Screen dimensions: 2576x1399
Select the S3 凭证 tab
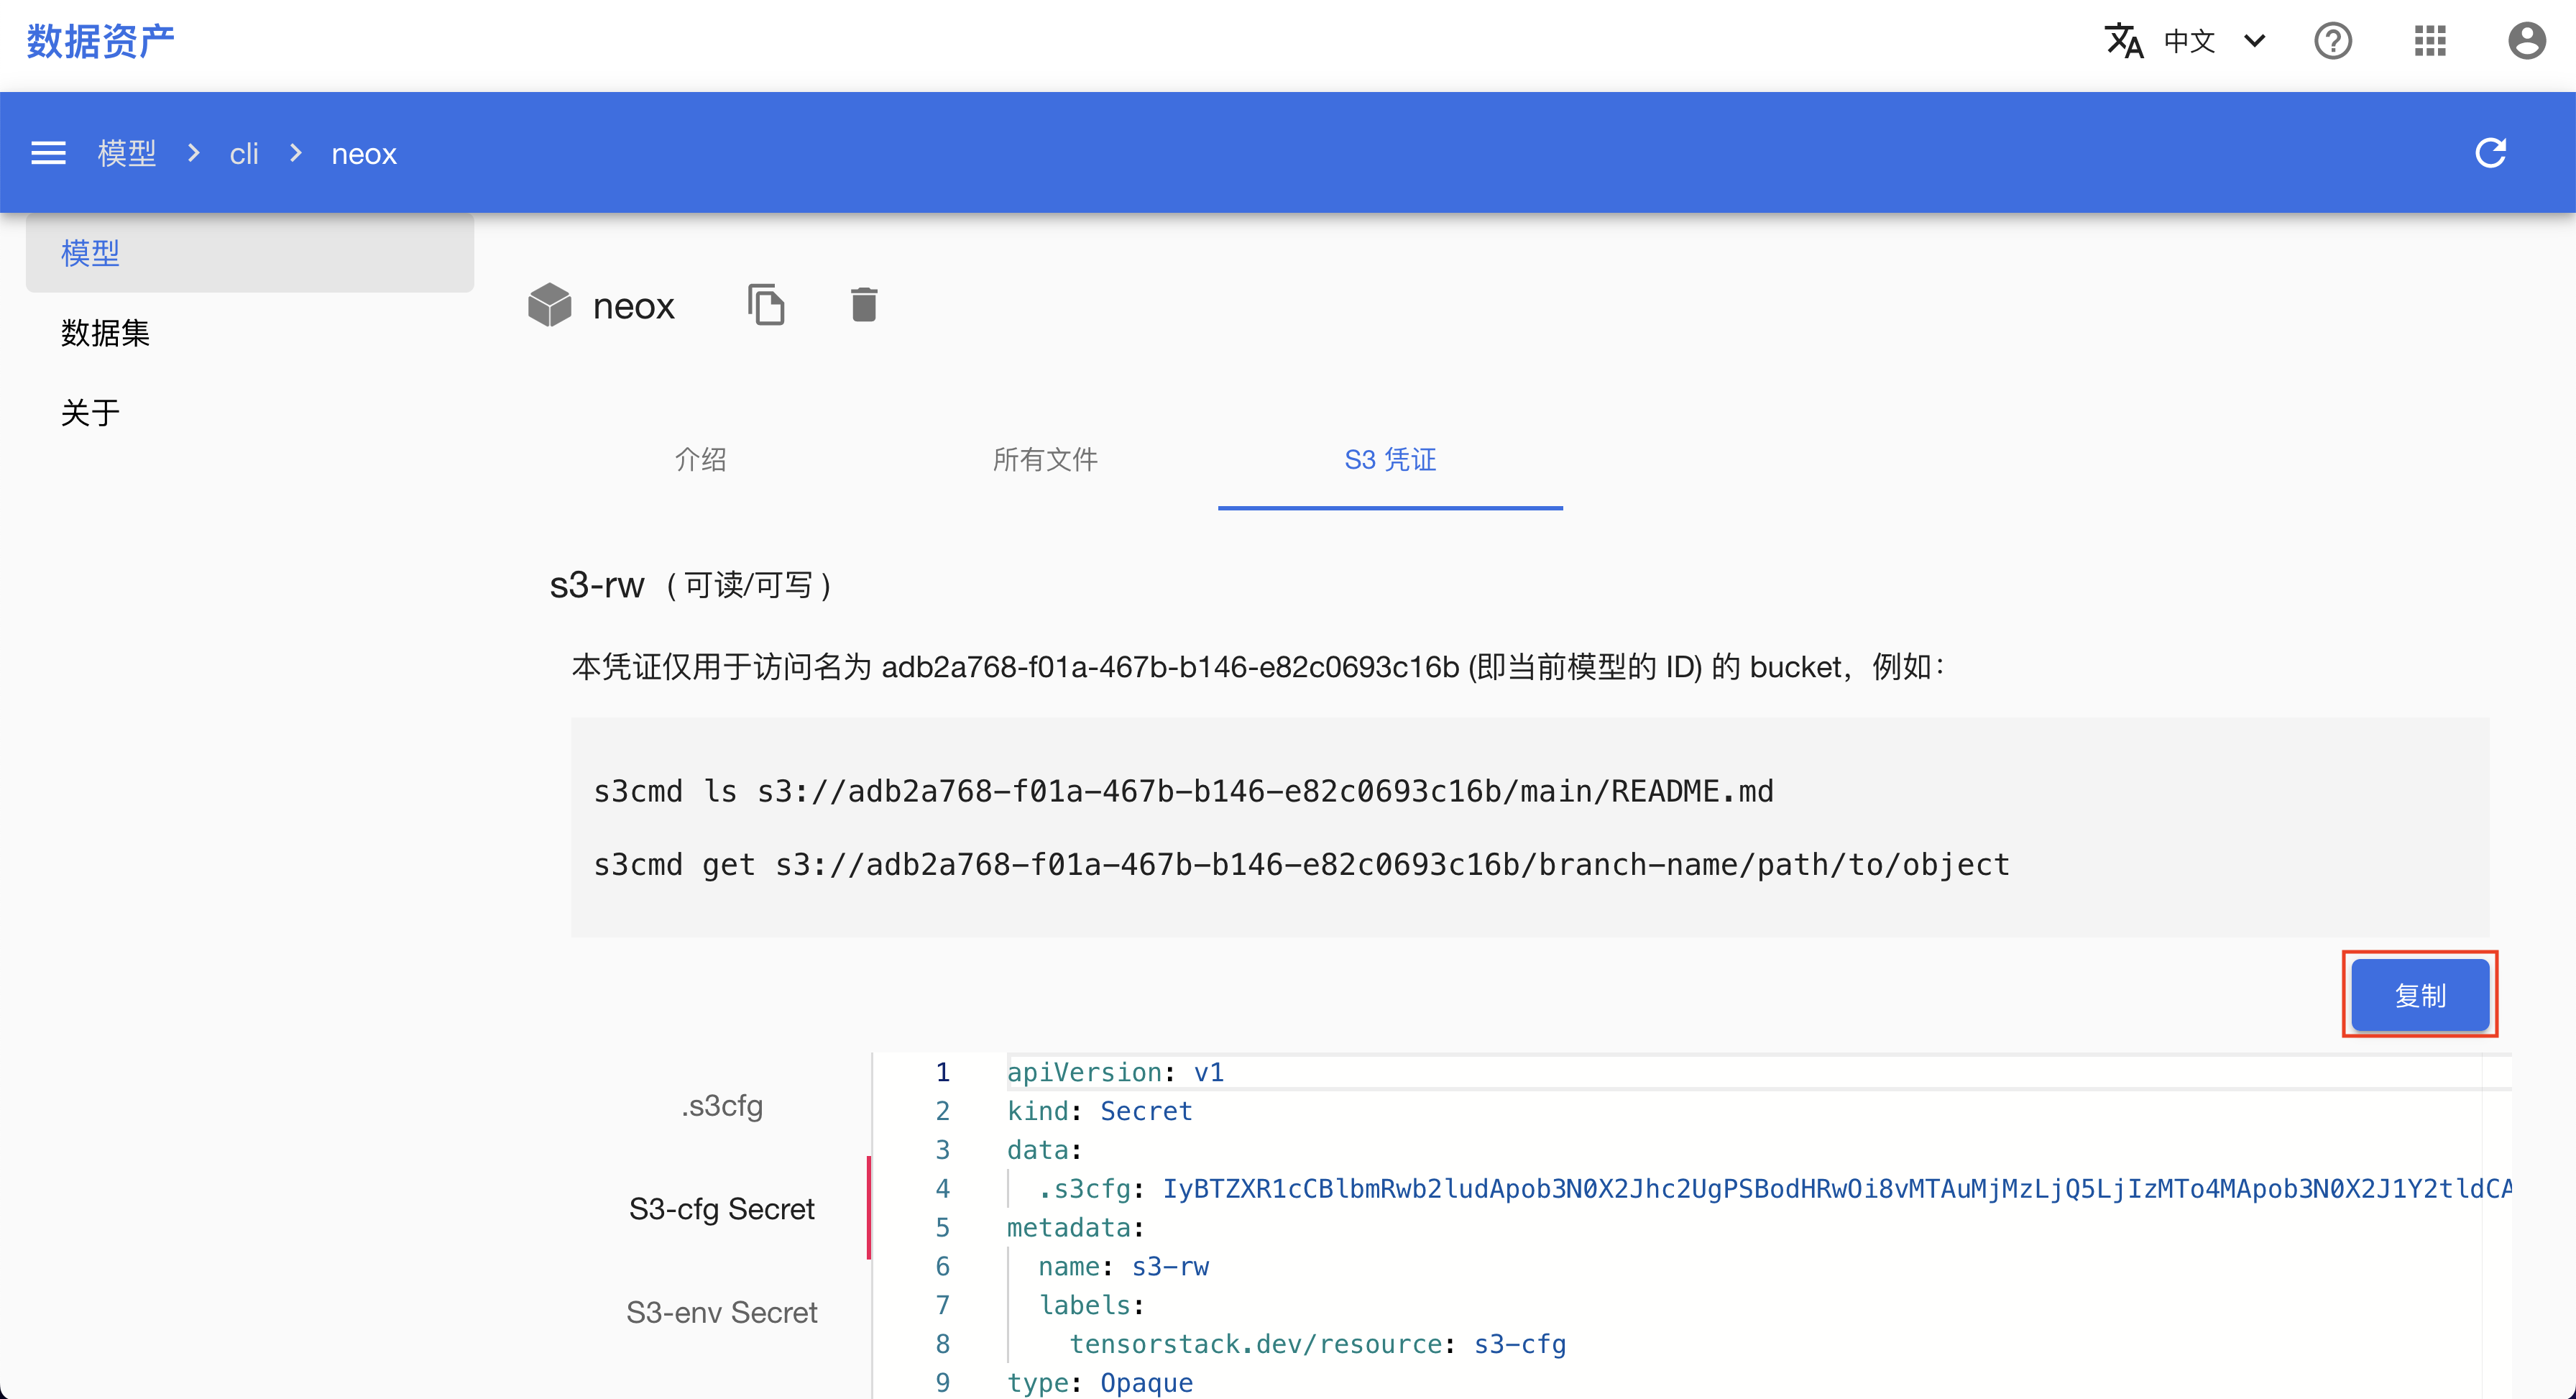click(1390, 459)
